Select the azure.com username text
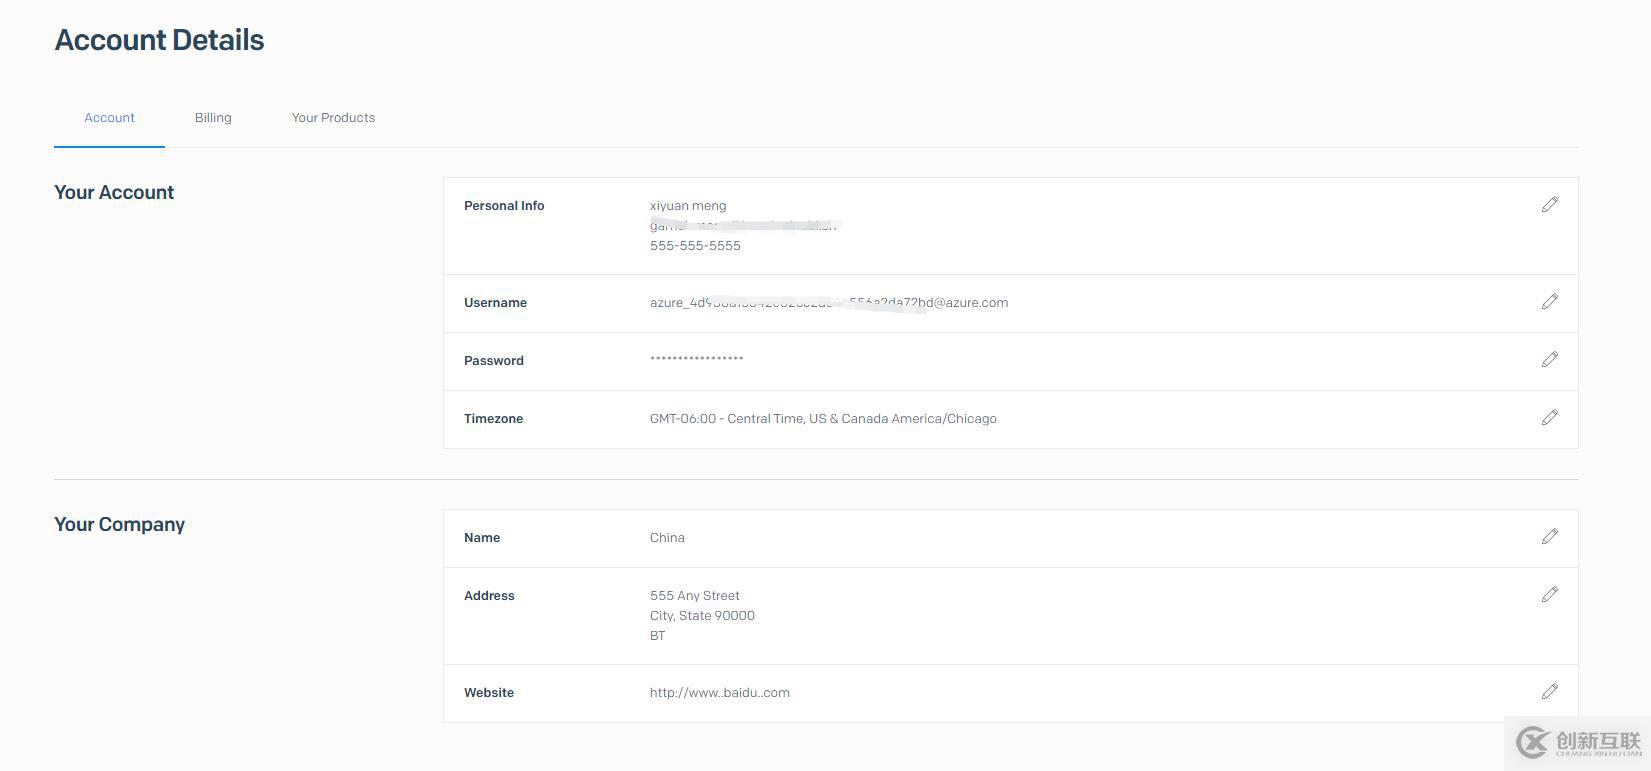The image size is (1651, 771). coord(828,303)
